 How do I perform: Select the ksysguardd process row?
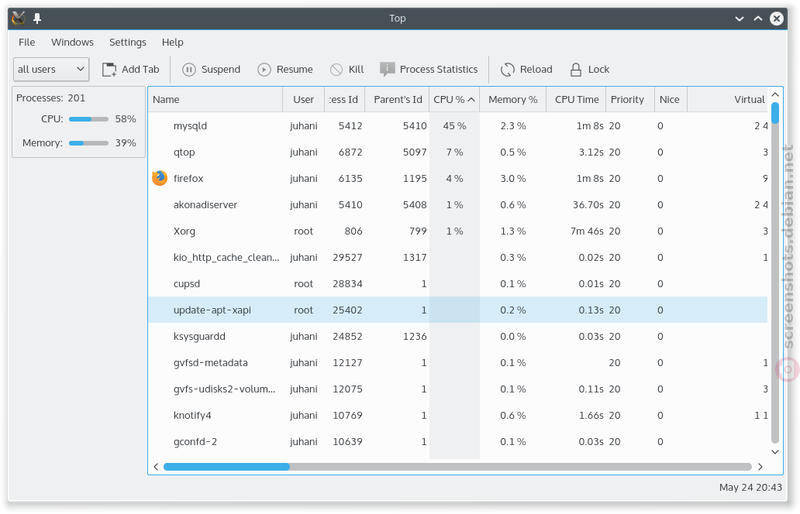pyautogui.click(x=458, y=336)
